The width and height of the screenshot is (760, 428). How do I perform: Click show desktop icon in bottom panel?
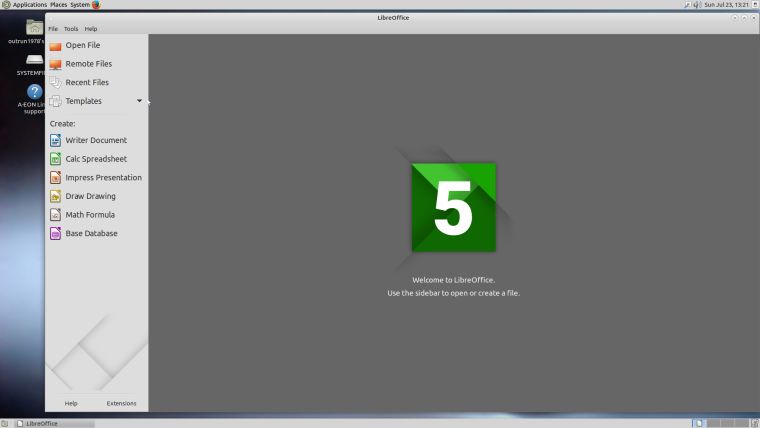4,424
